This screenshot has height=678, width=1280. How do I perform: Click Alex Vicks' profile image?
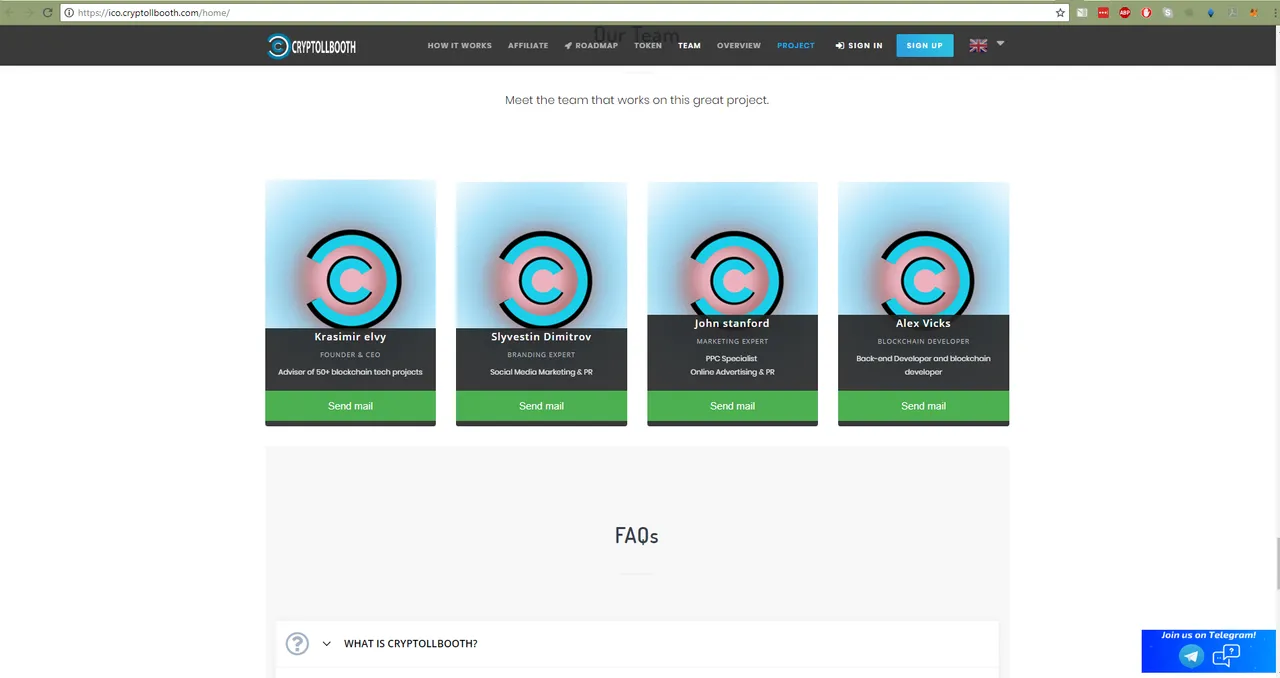pos(923,249)
